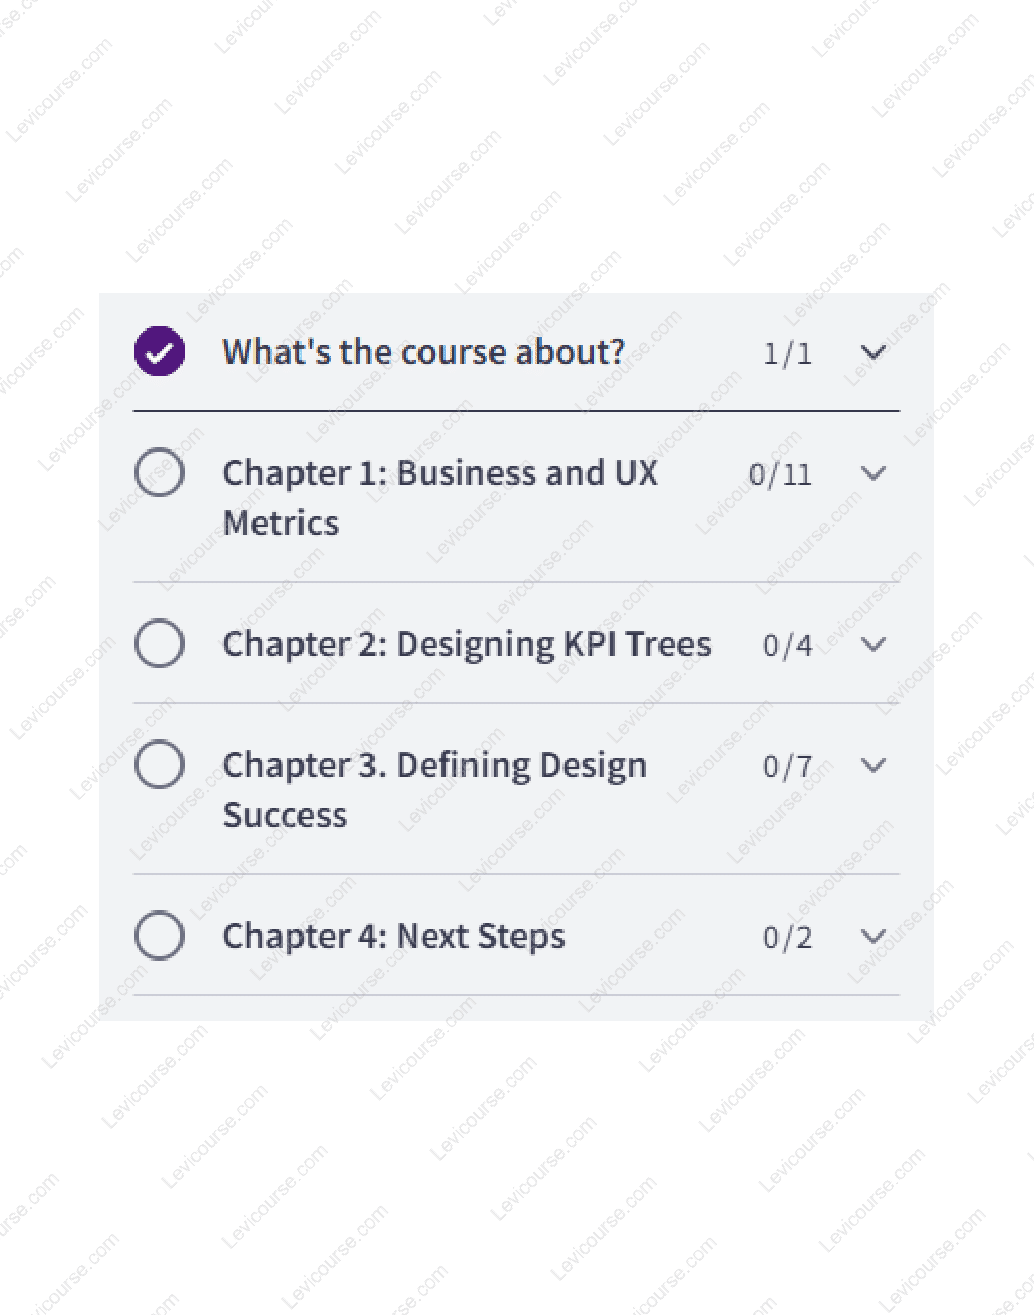Image resolution: width=1034 pixels, height=1315 pixels.
Task: Expand Chapter 1 using its chevron arrow
Action: coord(873,473)
